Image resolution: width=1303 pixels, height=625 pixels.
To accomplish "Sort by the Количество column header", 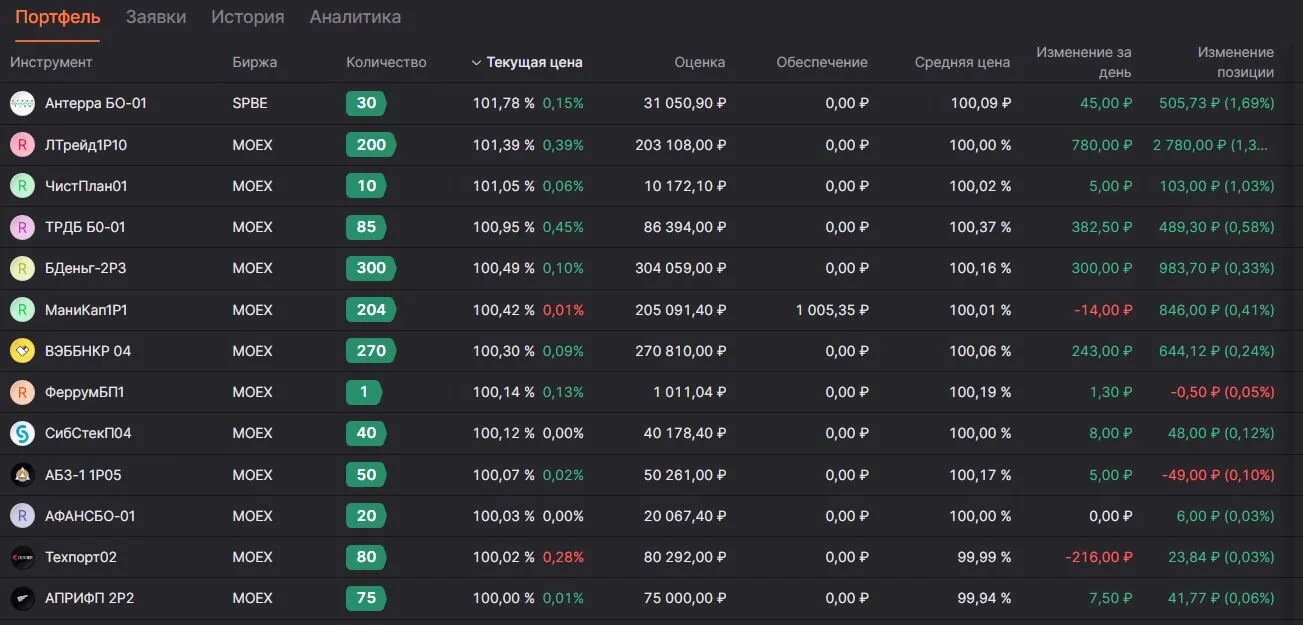I will (x=386, y=62).
